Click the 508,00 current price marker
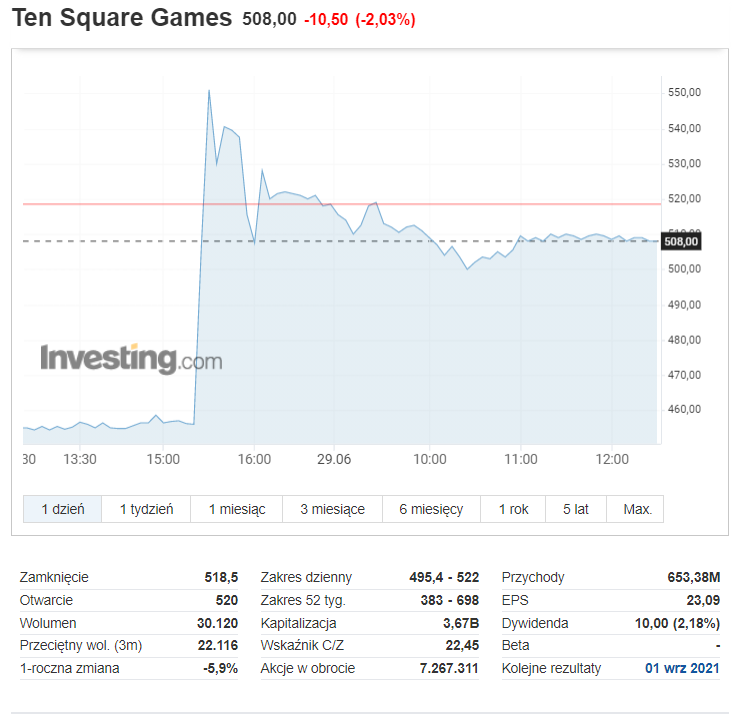This screenshot has width=743, height=722. (681, 242)
